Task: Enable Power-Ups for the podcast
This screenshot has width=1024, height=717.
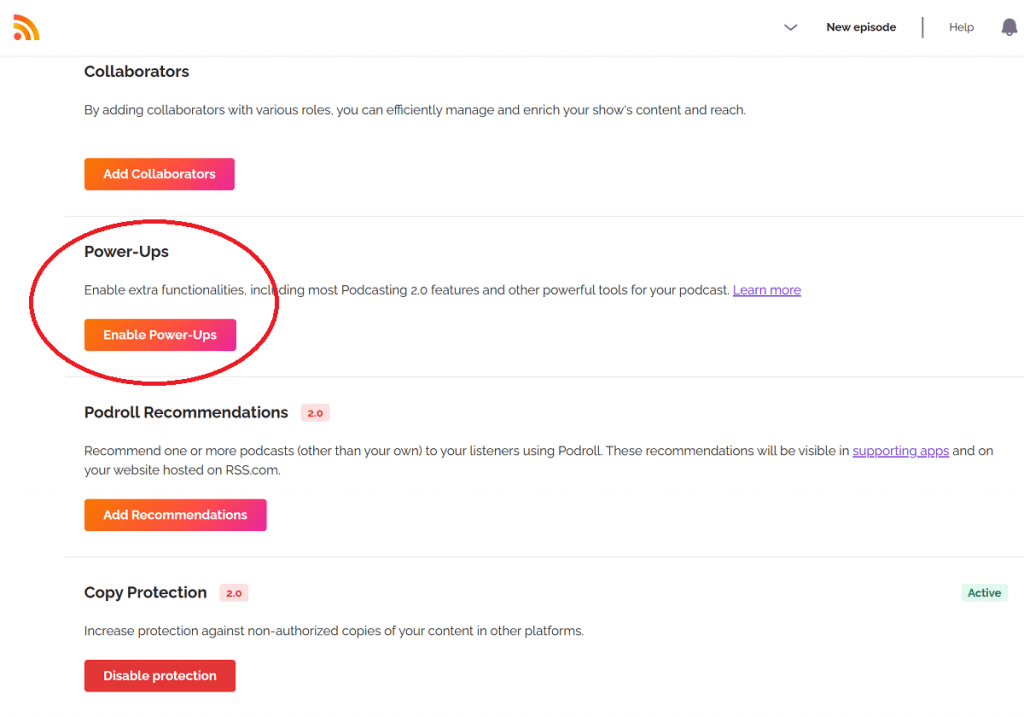Action: coord(160,335)
